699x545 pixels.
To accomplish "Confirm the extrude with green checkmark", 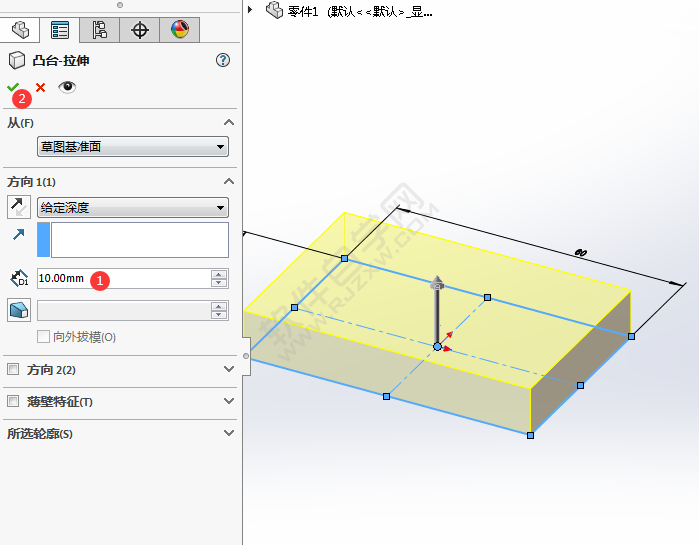I will [x=13, y=87].
